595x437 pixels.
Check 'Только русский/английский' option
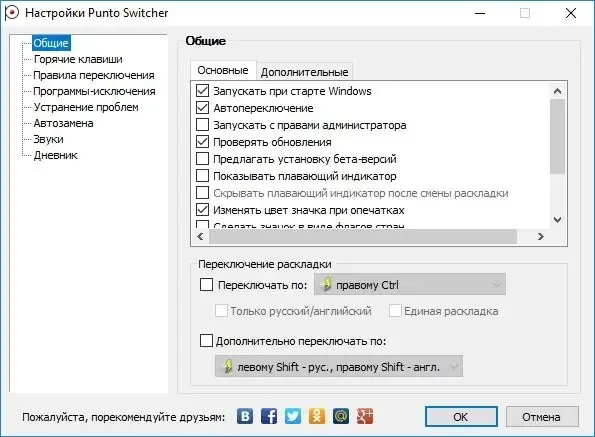(x=221, y=311)
